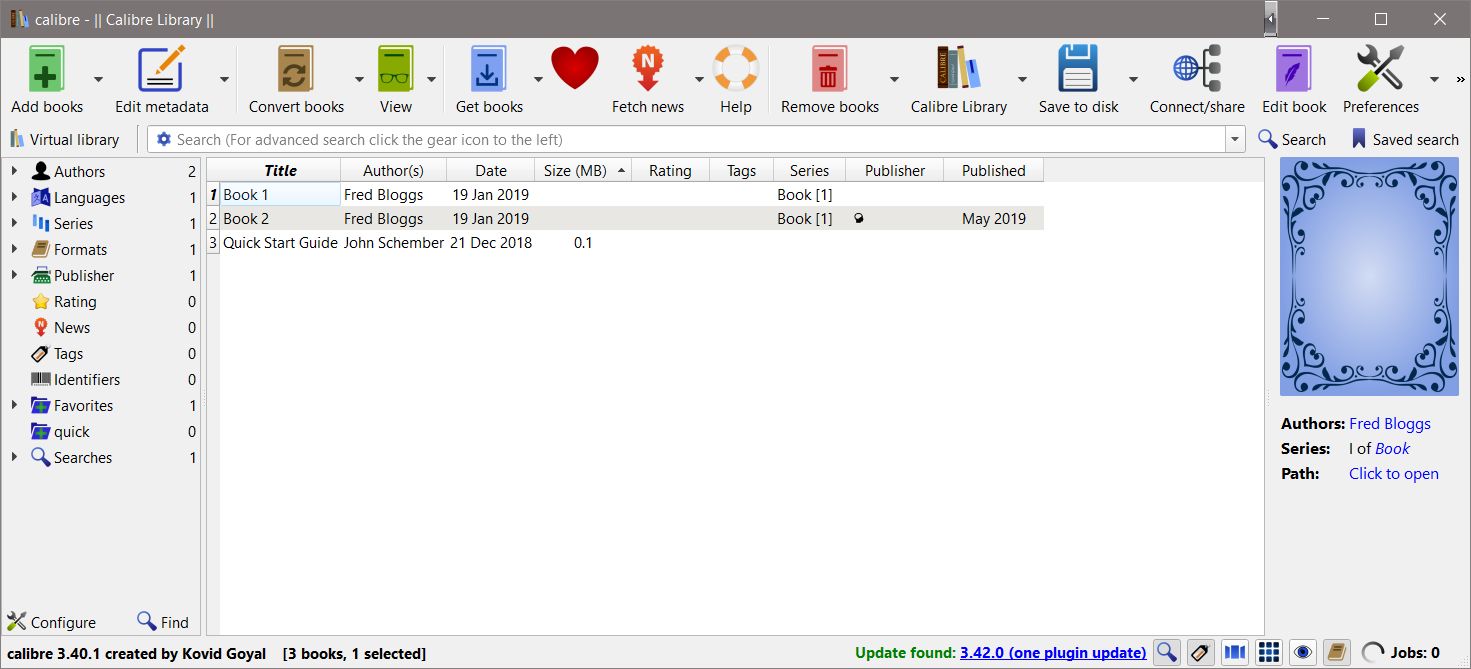This screenshot has width=1471, height=669.
Task: Click the Book series link in details
Action: [1392, 449]
